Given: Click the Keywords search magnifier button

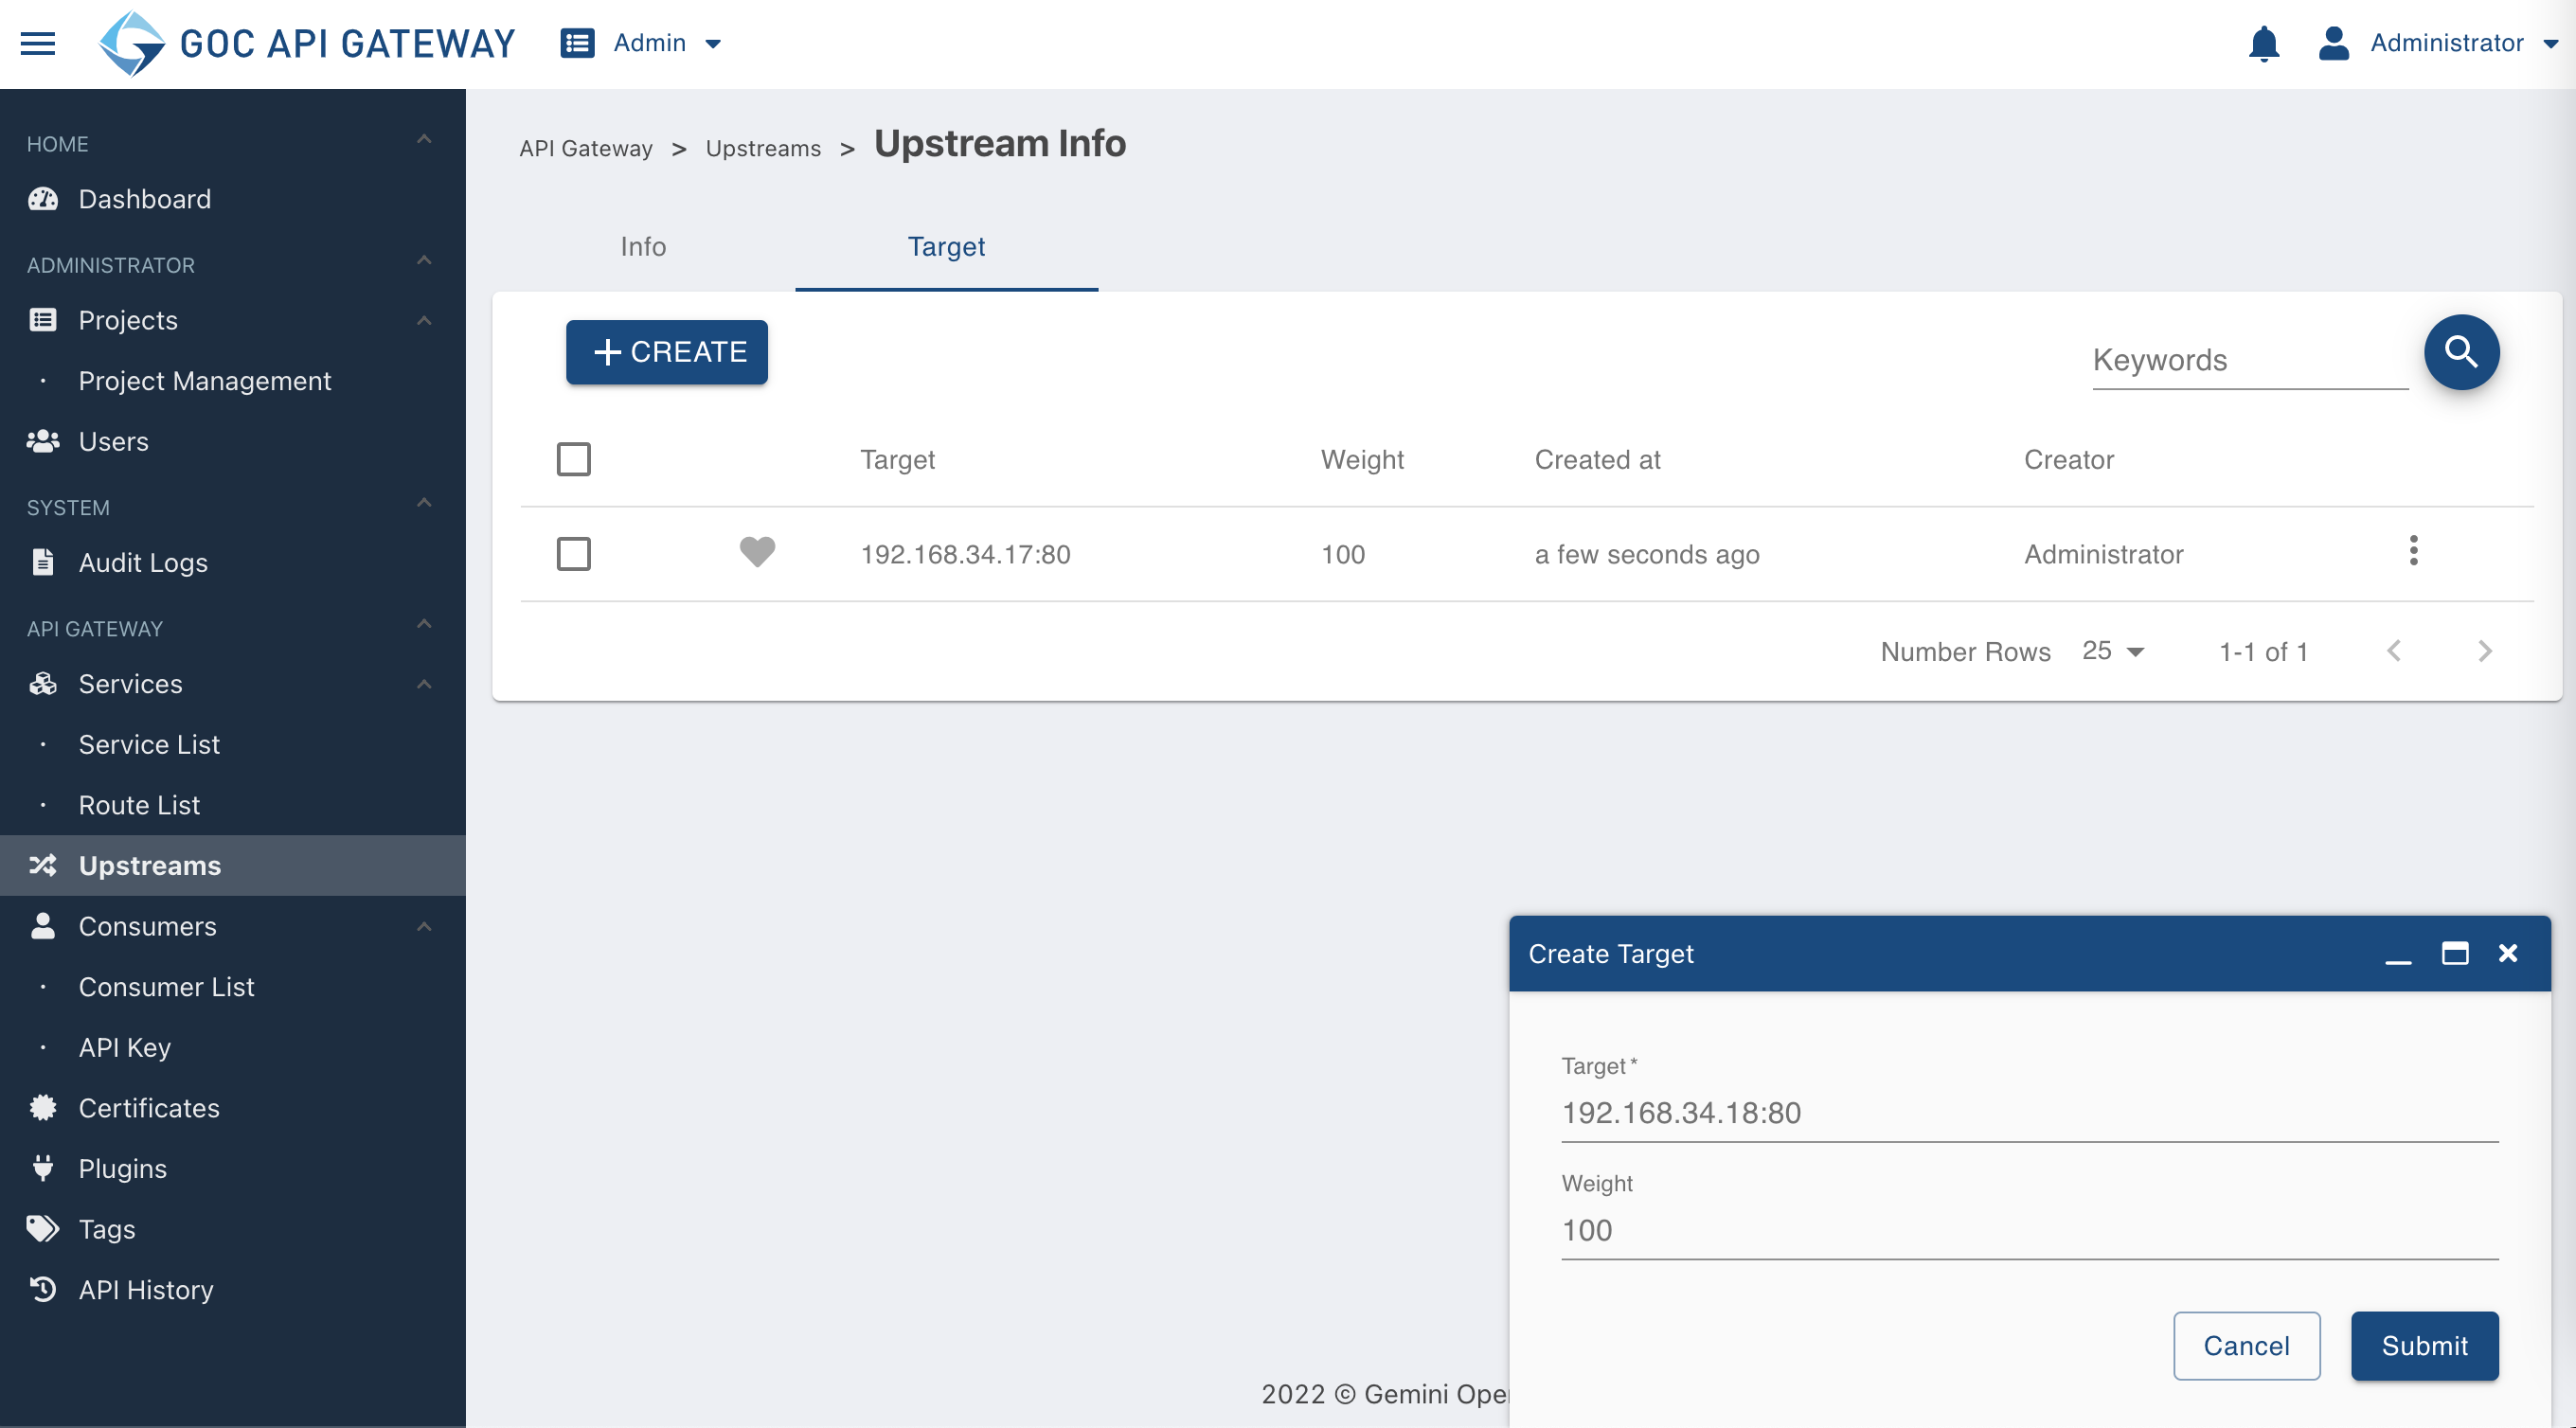Looking at the screenshot, I should [2461, 352].
